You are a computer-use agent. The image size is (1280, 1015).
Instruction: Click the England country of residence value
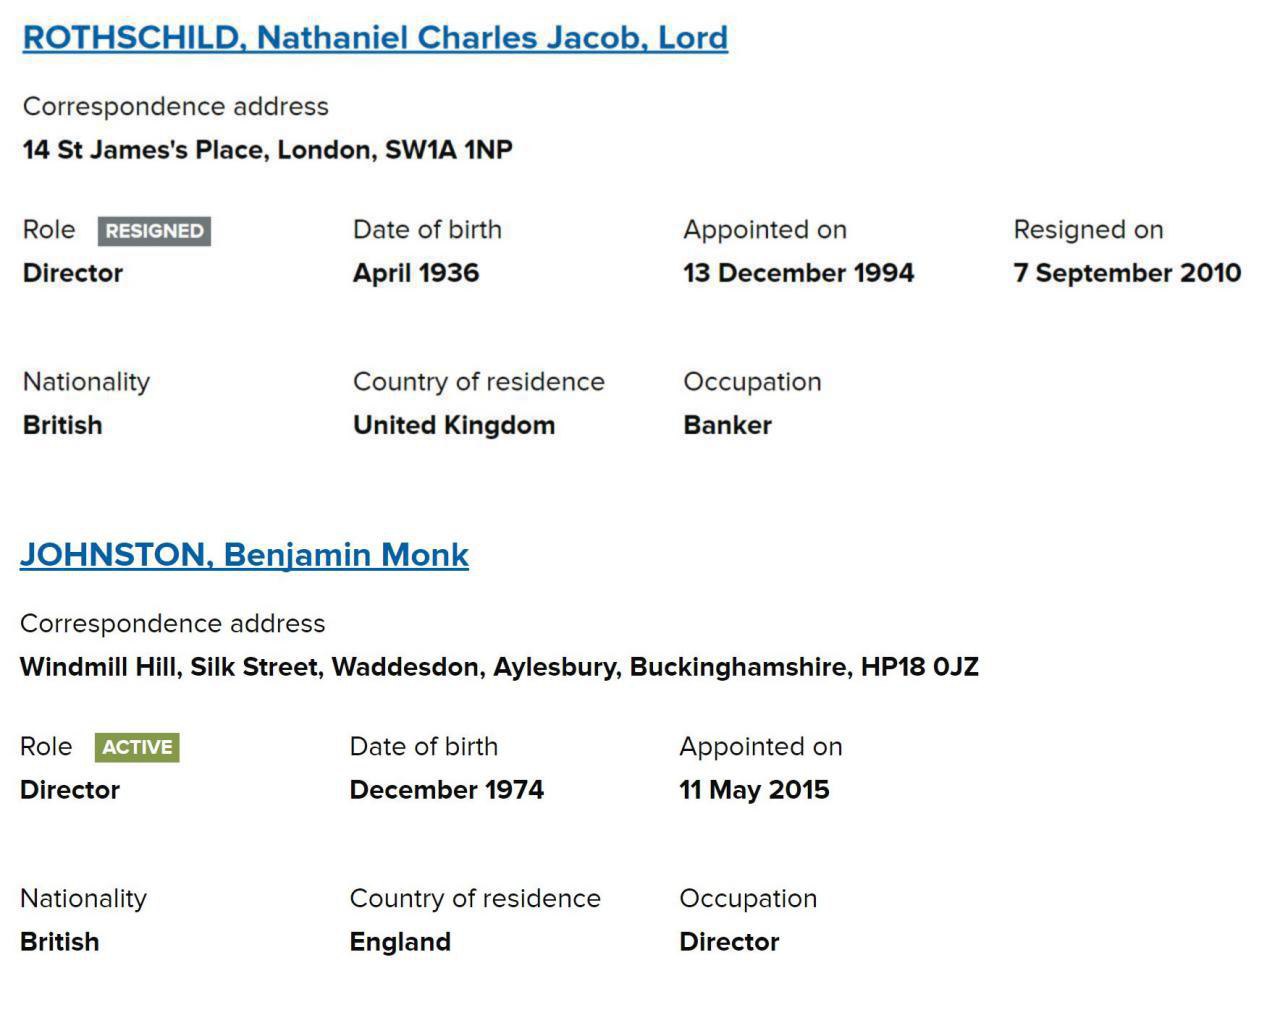(400, 942)
